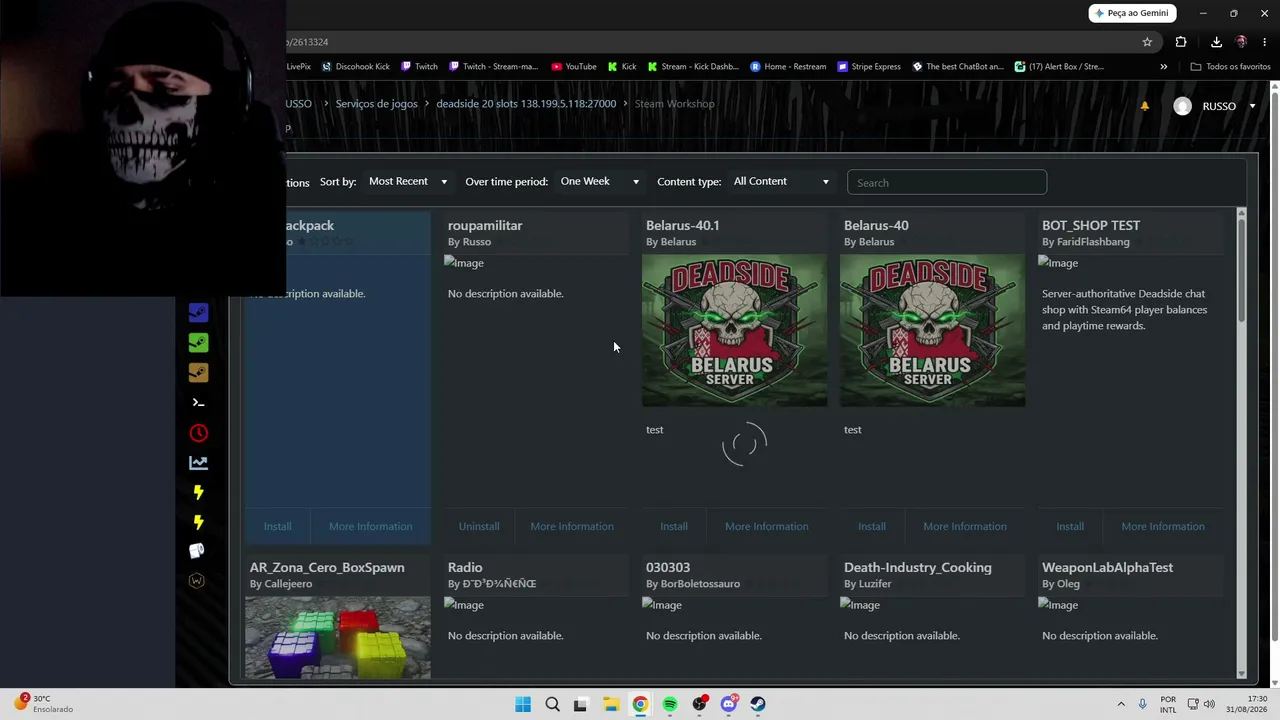Open OBS Studio from the taskbar

tap(700, 704)
